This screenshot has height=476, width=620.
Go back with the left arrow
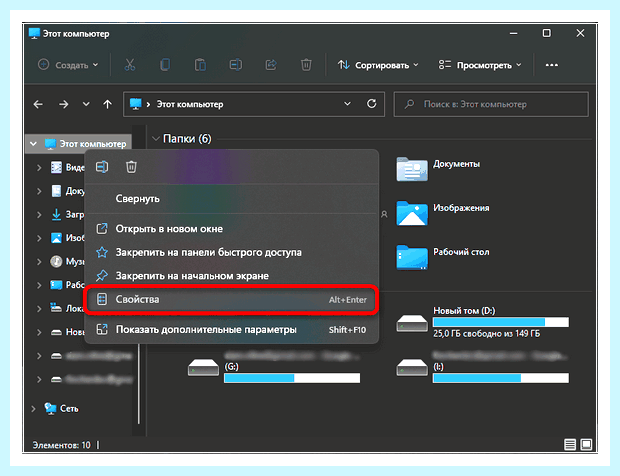[38, 104]
